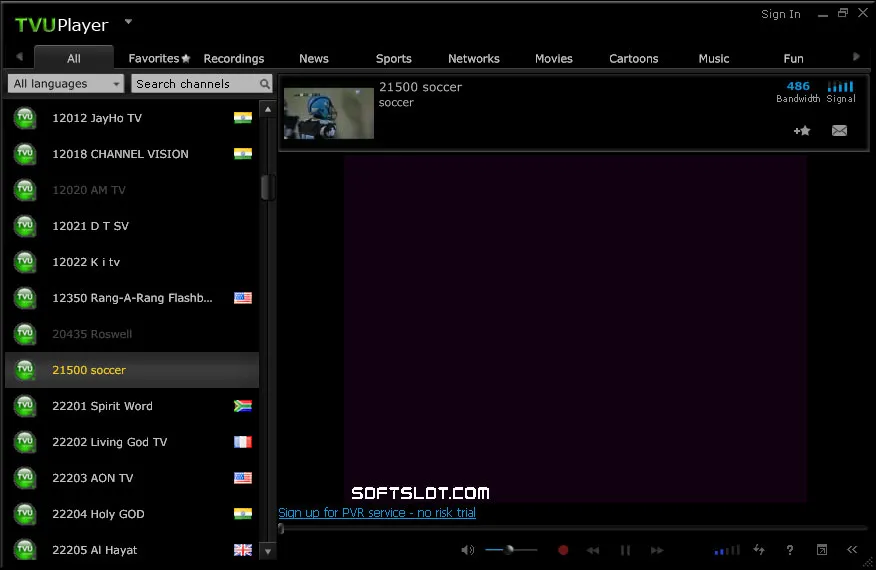Show more category tabs with right arrow
Image resolution: width=876 pixels, height=570 pixels.
click(x=856, y=56)
